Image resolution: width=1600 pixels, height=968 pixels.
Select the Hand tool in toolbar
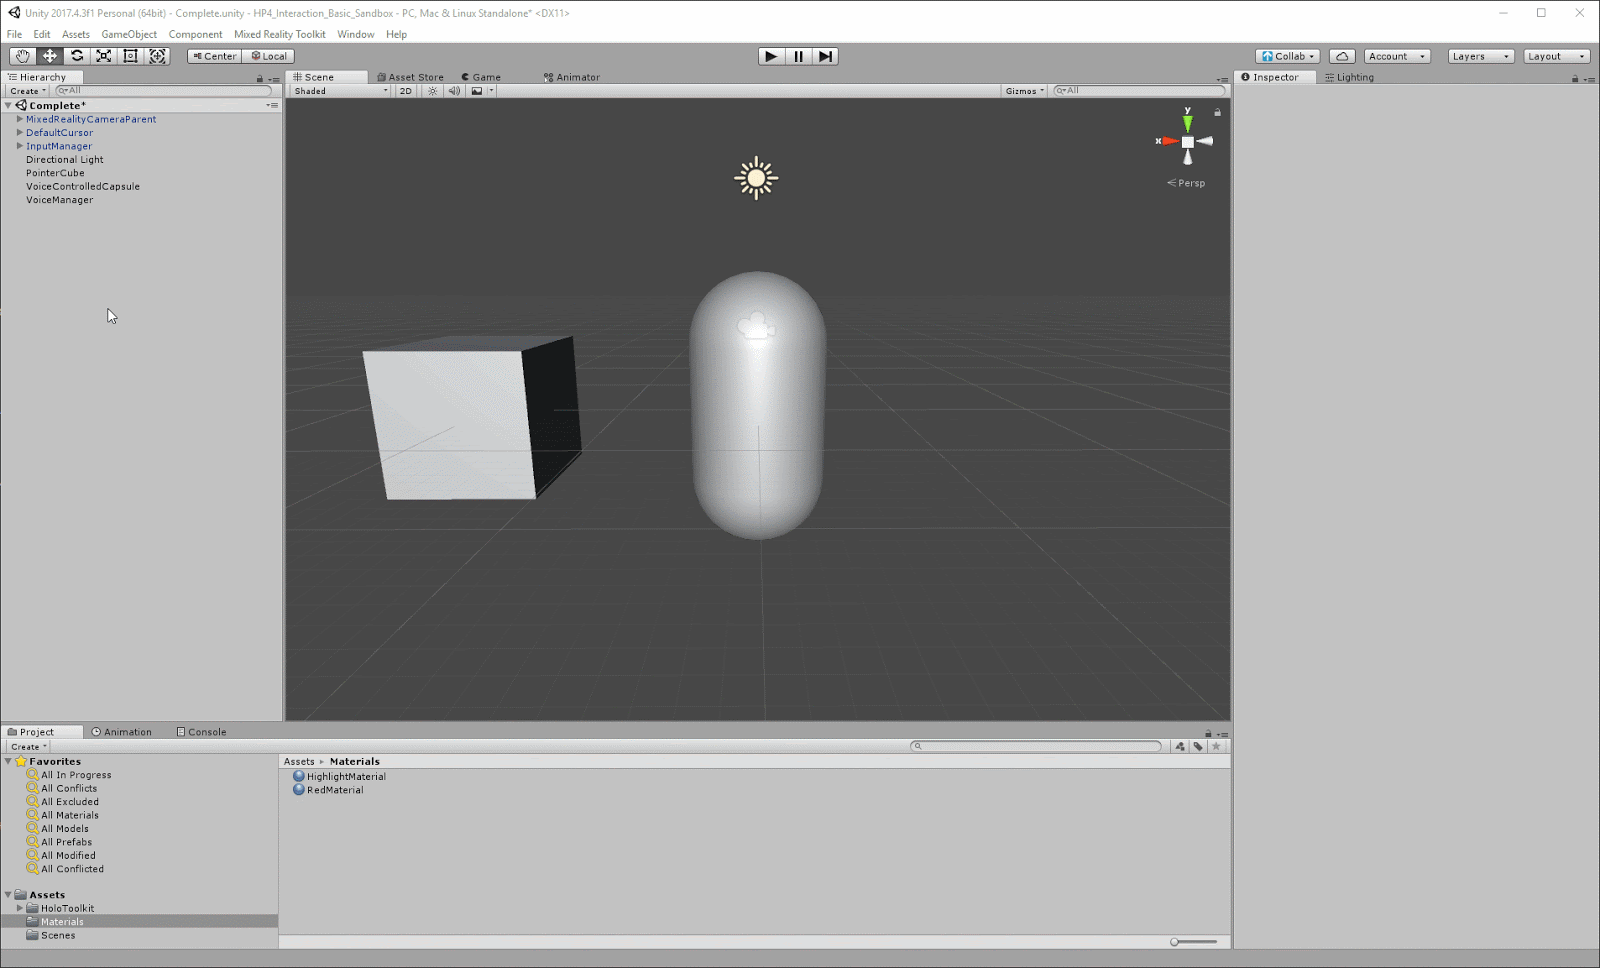(x=22, y=56)
